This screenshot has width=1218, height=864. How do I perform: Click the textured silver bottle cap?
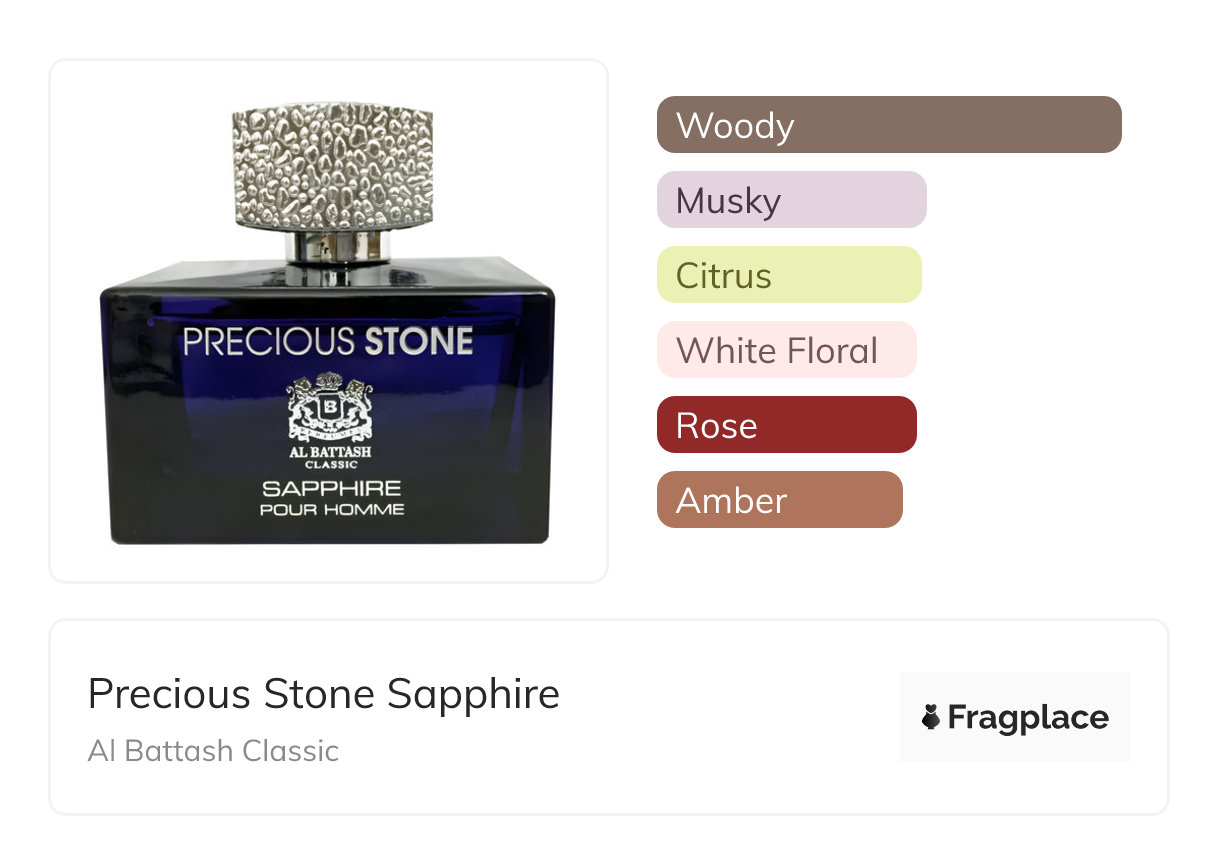(332, 165)
